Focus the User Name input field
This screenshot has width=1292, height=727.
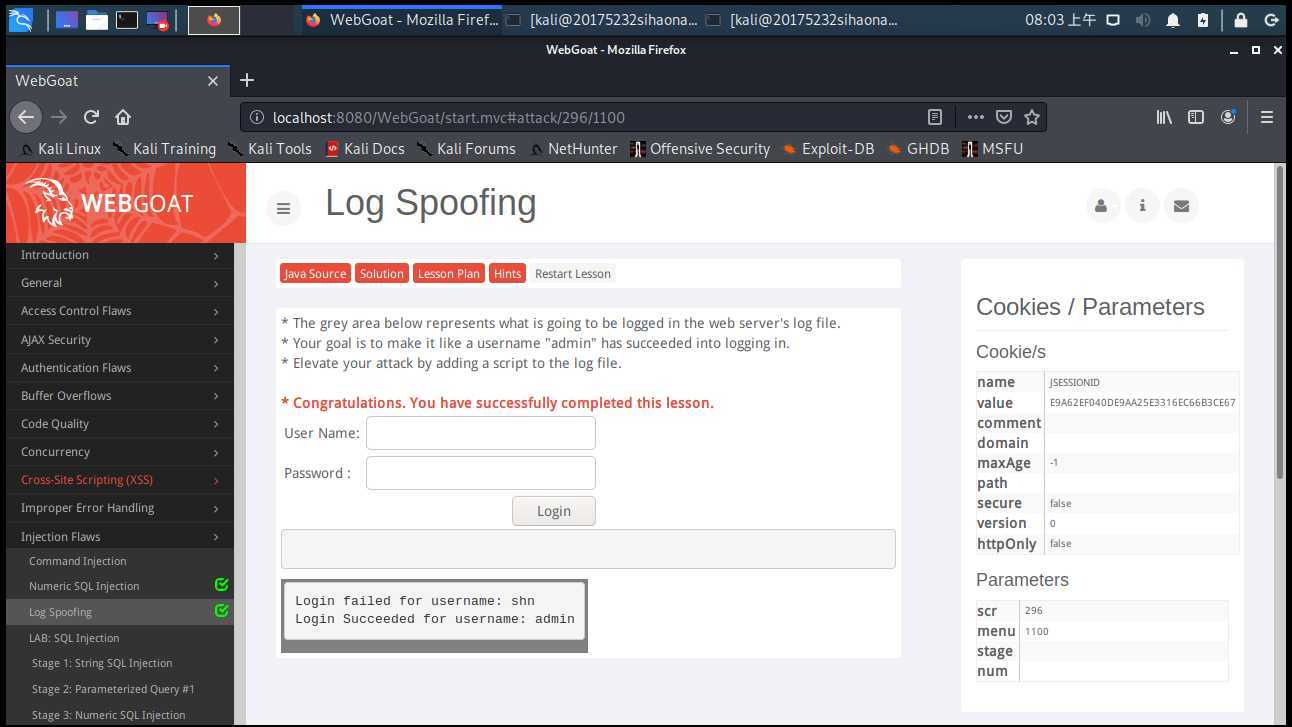481,433
